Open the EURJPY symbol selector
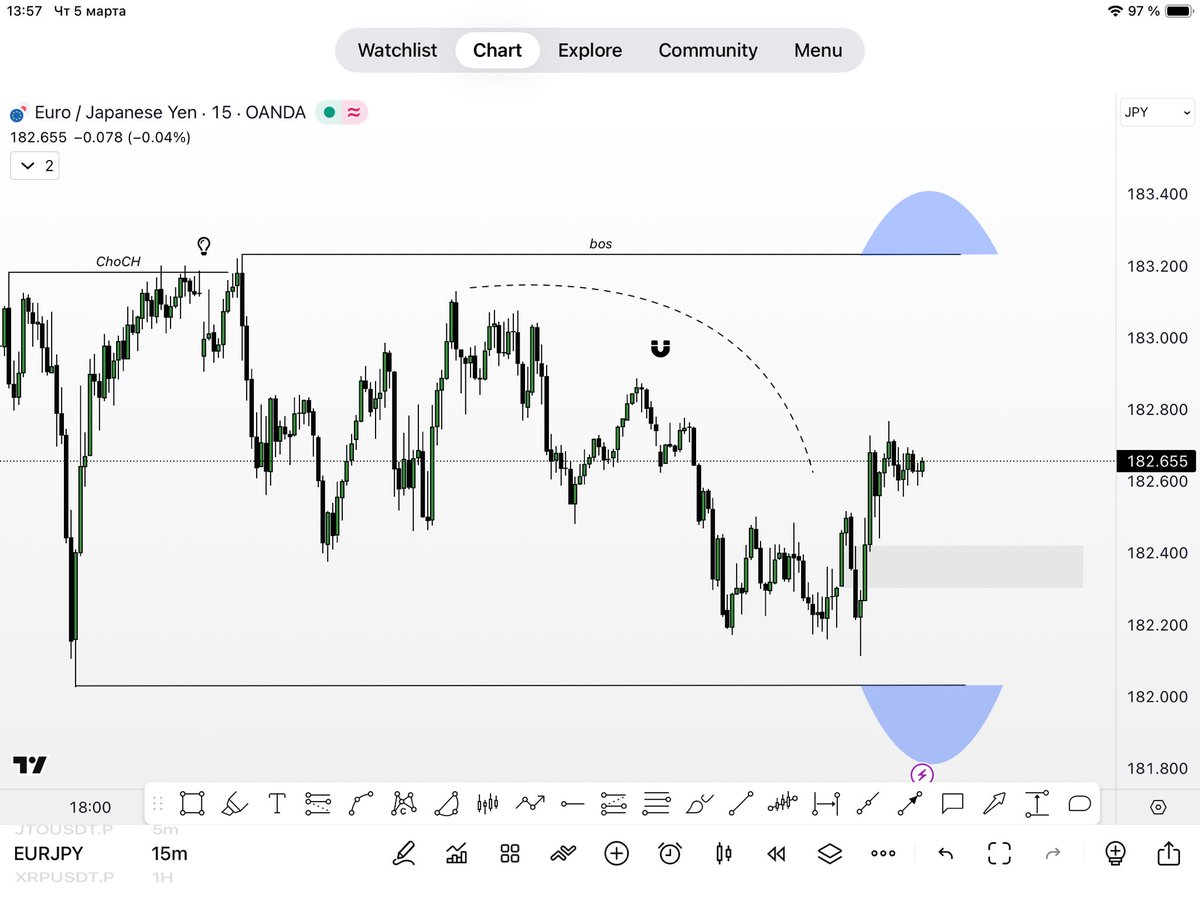 [x=48, y=854]
